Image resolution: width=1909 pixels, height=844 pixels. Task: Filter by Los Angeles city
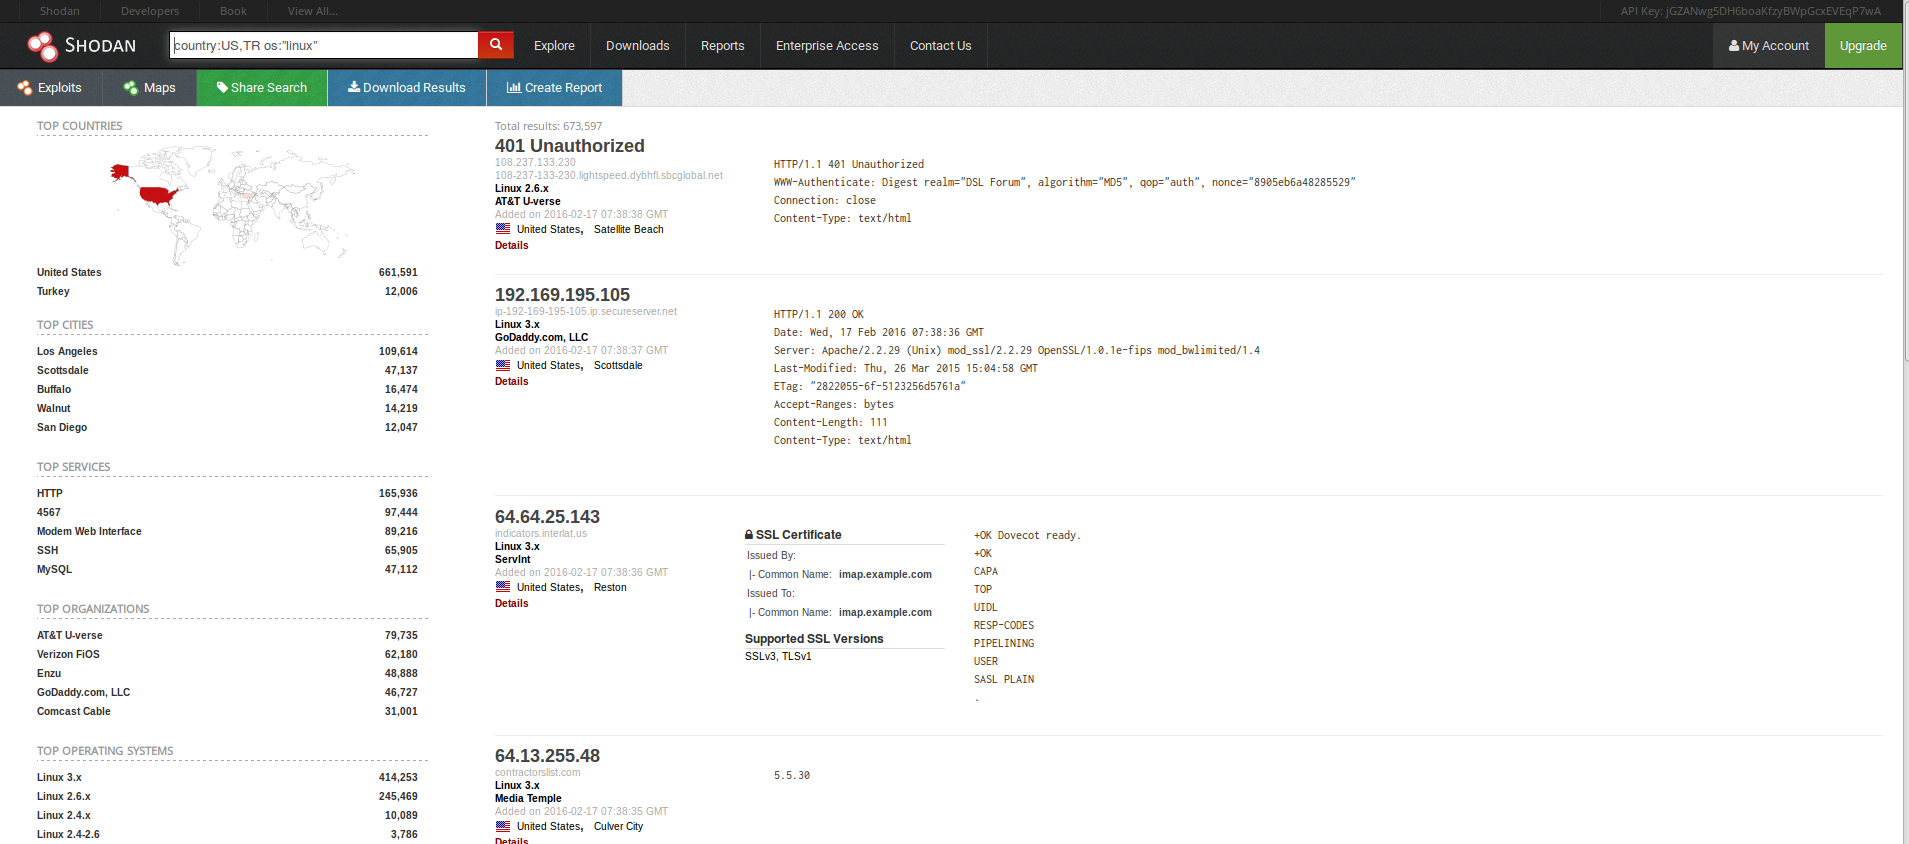click(67, 351)
